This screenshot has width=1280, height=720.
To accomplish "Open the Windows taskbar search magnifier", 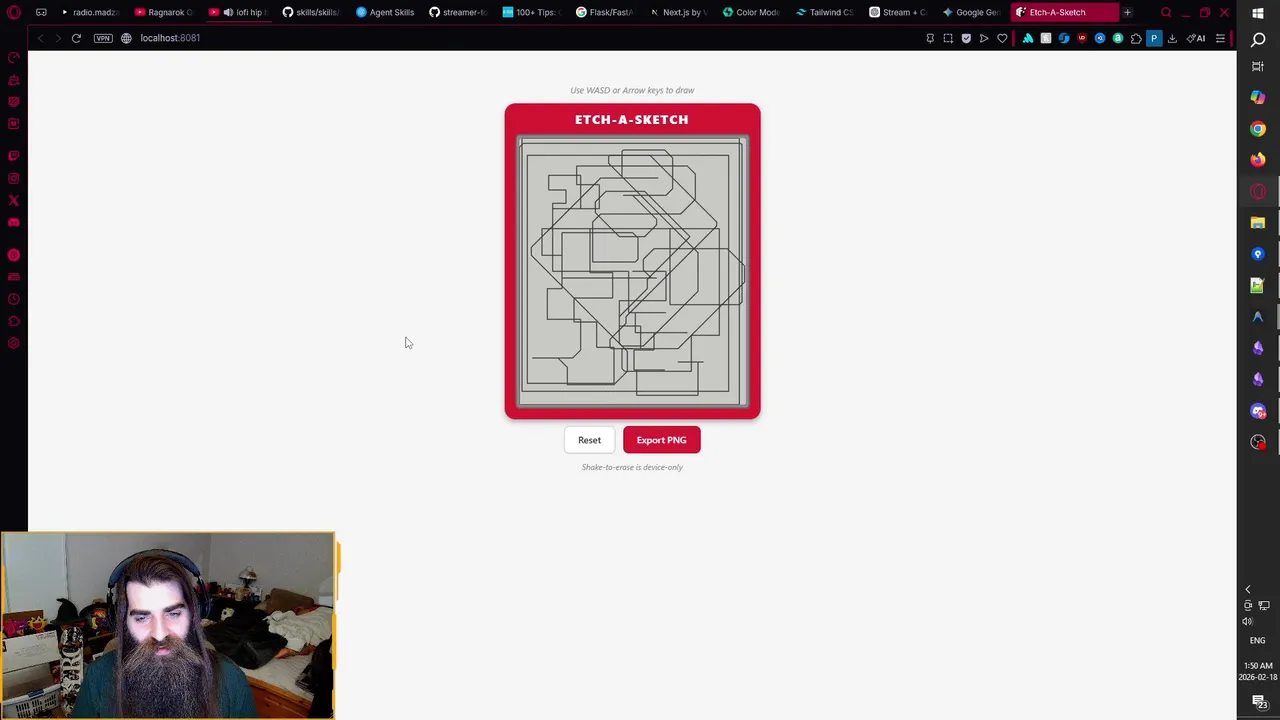I will point(1258,39).
